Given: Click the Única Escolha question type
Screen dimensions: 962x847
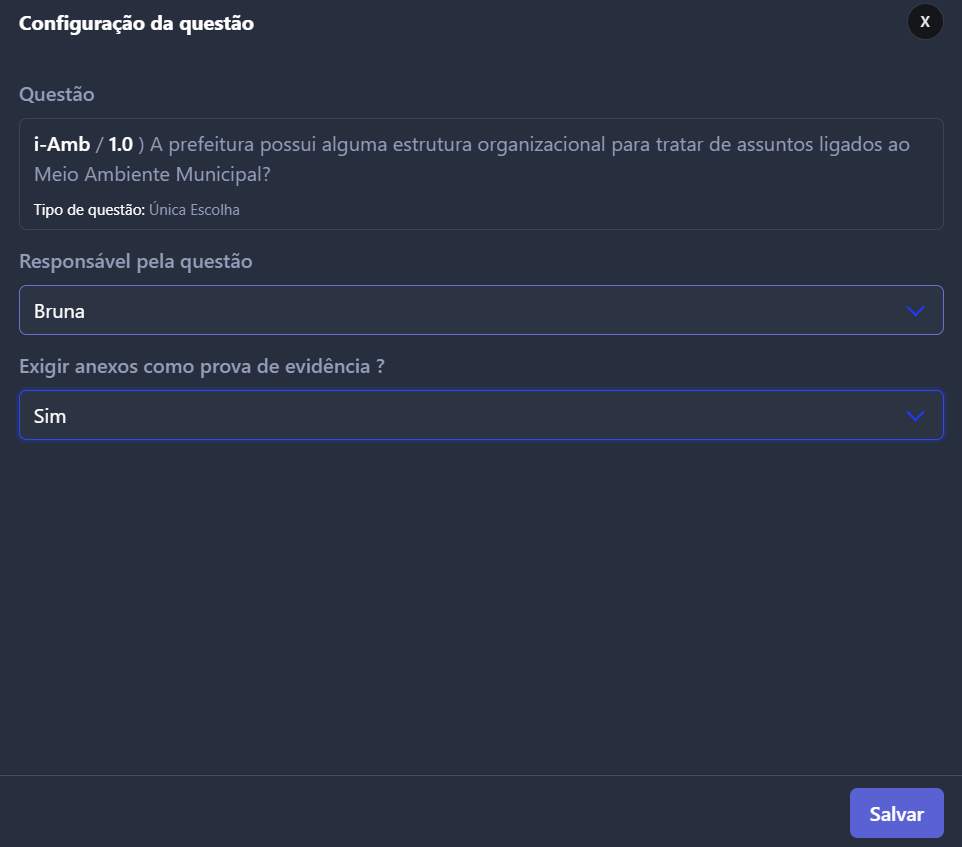Looking at the screenshot, I should pos(194,210).
